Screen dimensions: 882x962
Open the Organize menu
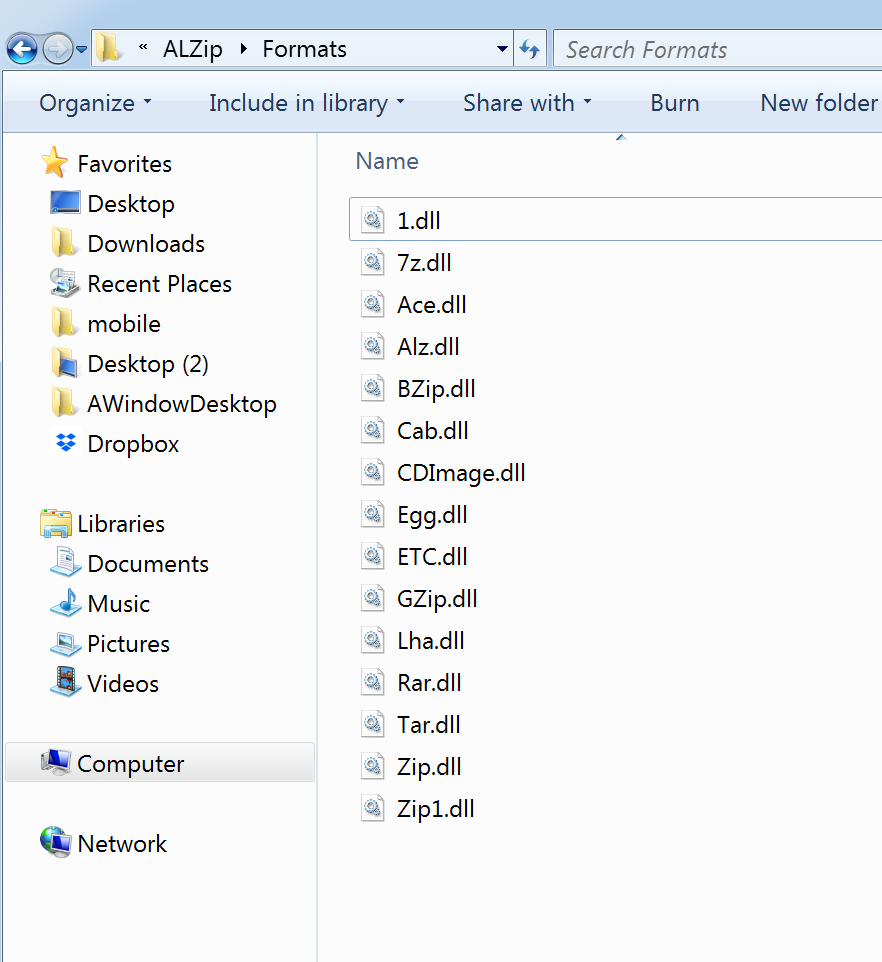click(95, 103)
